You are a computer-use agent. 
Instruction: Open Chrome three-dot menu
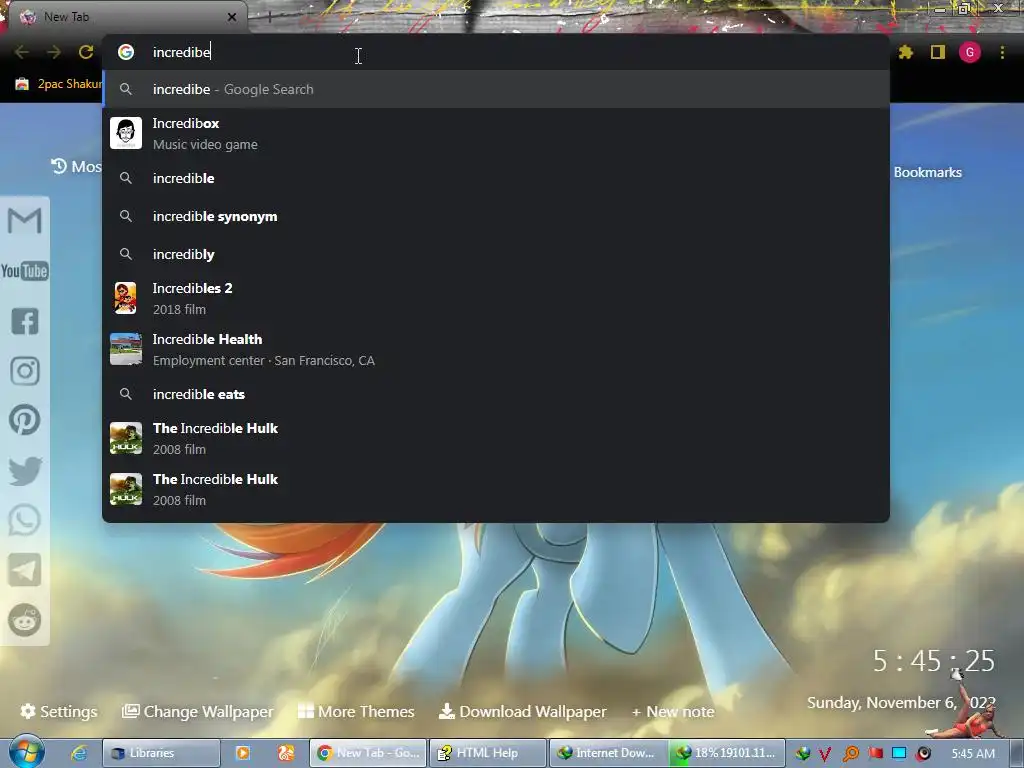[1002, 52]
